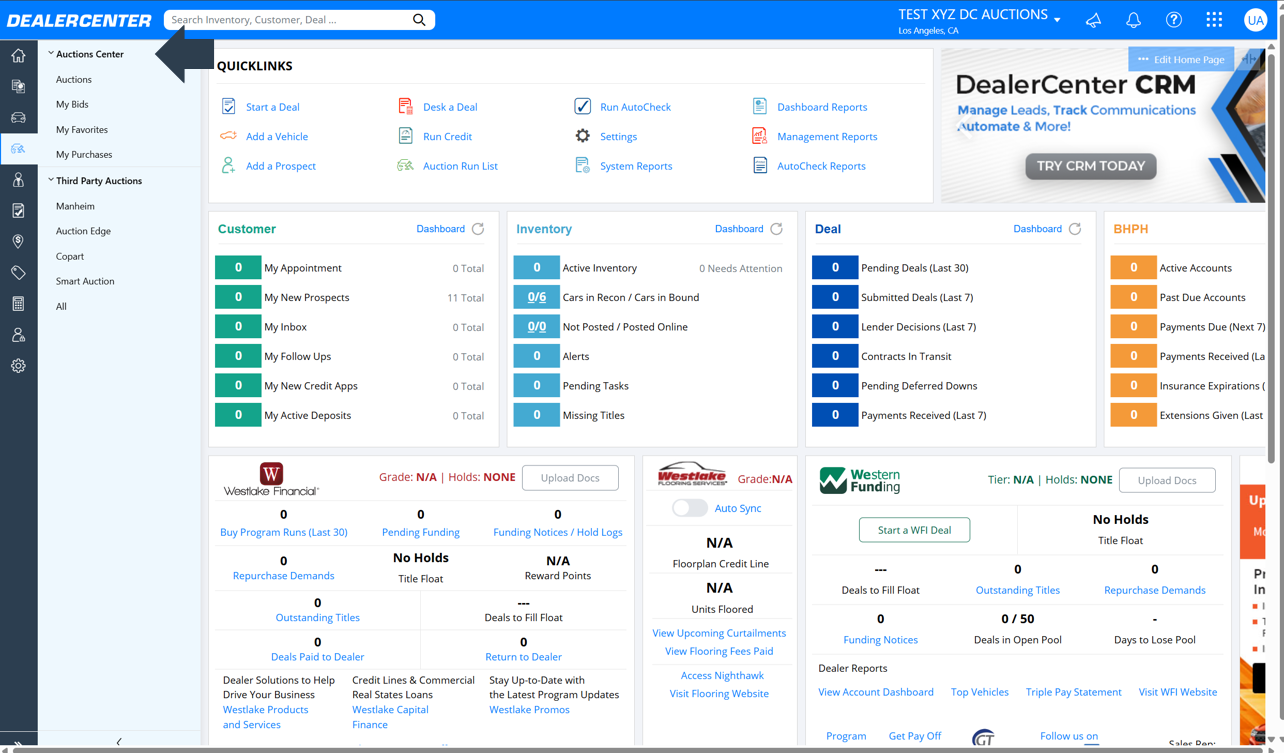The height and width of the screenshot is (753, 1284).
Task: Click the Auction Run List quicklink icon
Action: [405, 166]
